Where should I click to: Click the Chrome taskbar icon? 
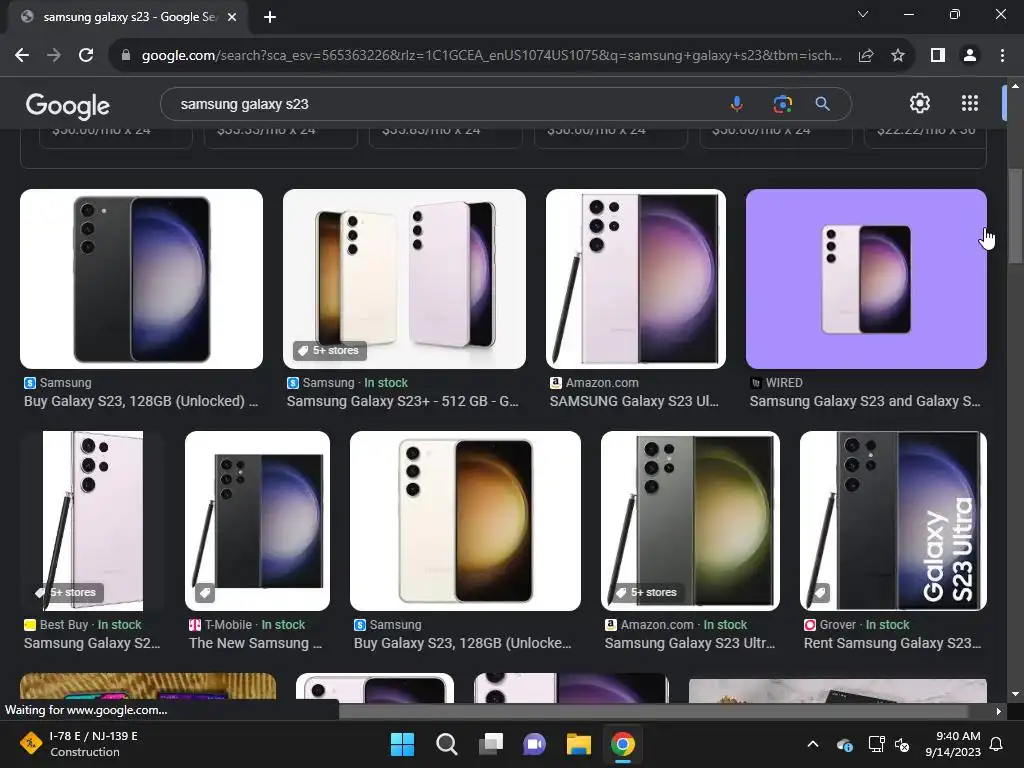(623, 744)
